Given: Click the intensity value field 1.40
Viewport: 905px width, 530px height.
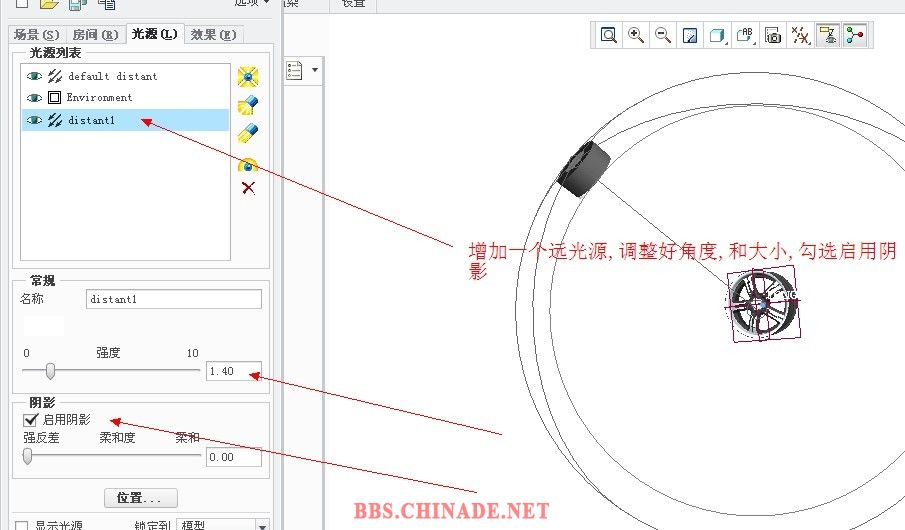Looking at the screenshot, I should [x=234, y=371].
